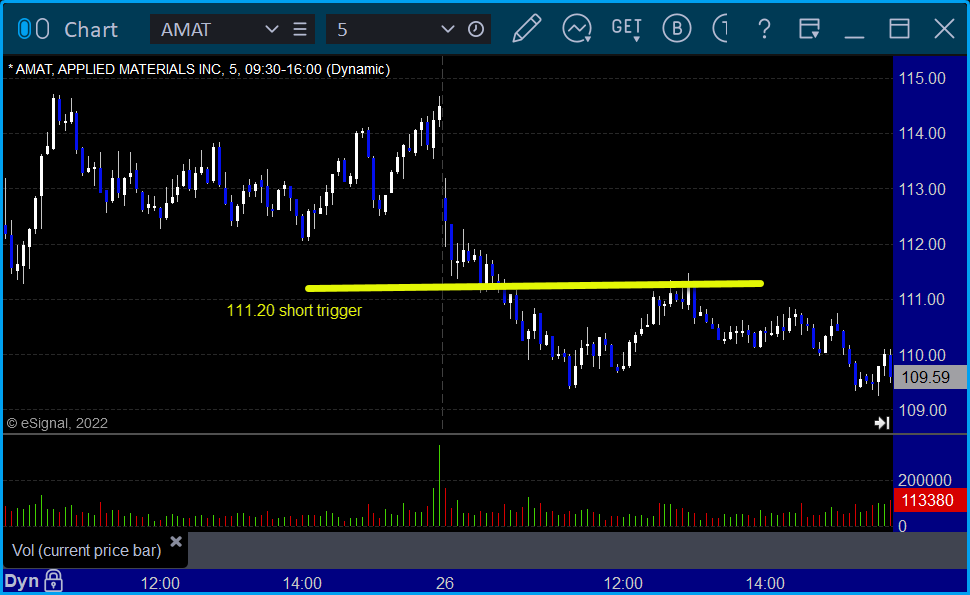970x595 pixels.
Task: Open the studies chart-line icon menu
Action: point(577,28)
